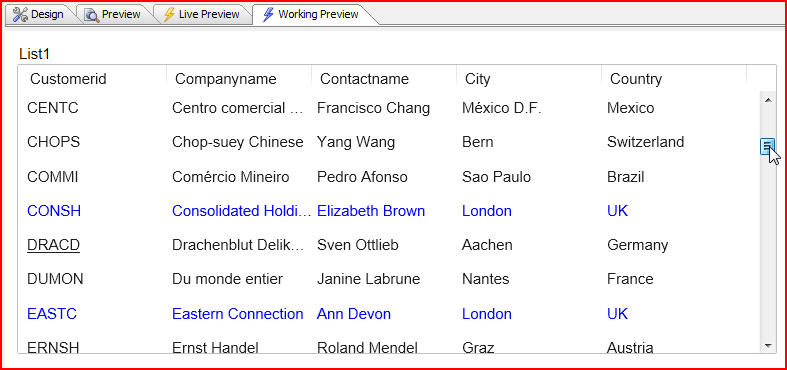
Task: Select the ERNSH customer ID cell
Action: click(53, 347)
